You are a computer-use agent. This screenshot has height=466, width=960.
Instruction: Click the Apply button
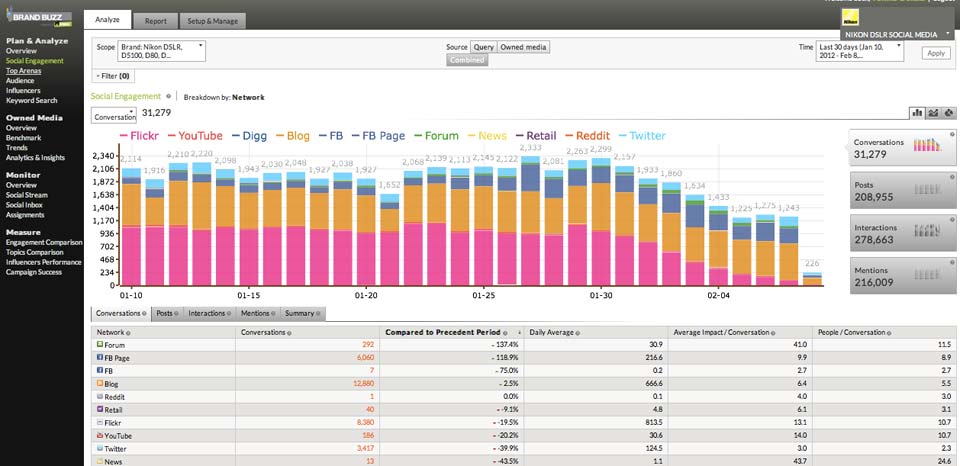point(936,53)
